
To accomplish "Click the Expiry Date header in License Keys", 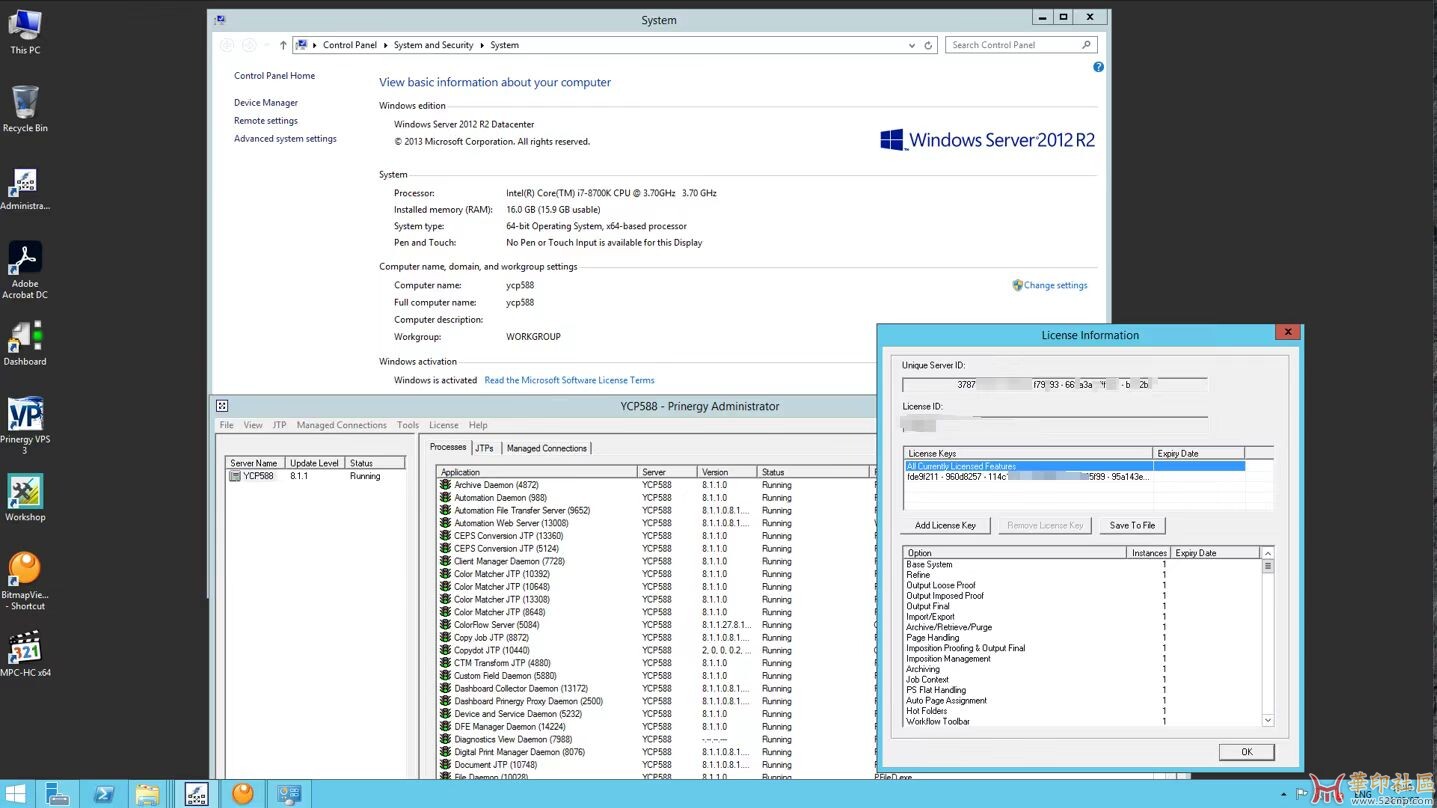I will [1198, 453].
